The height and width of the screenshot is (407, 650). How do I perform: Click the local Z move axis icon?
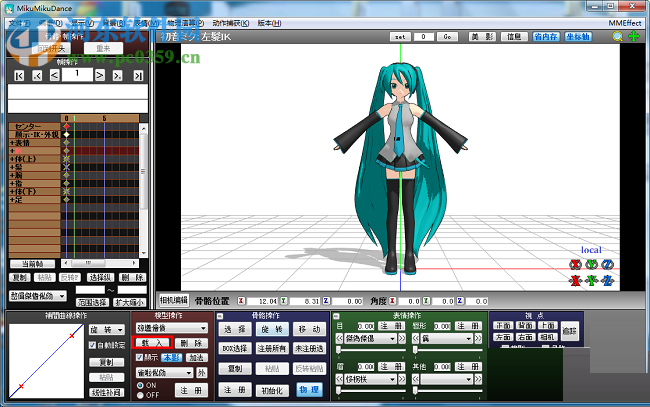(x=608, y=281)
